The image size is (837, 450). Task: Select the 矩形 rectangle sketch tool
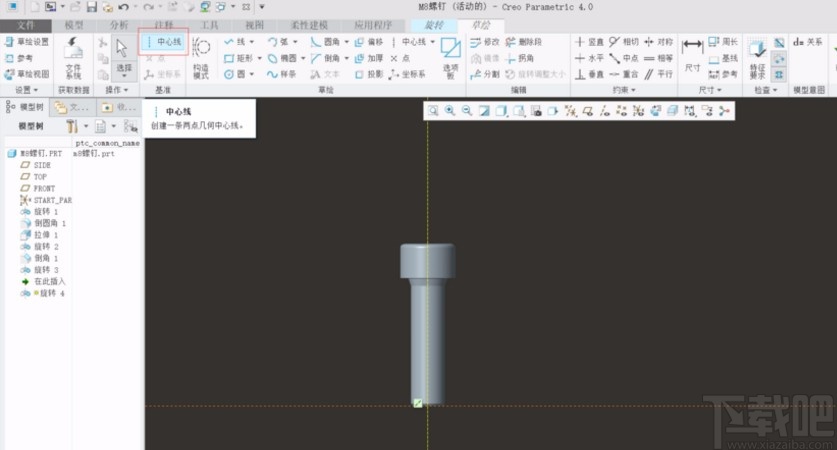click(x=239, y=58)
